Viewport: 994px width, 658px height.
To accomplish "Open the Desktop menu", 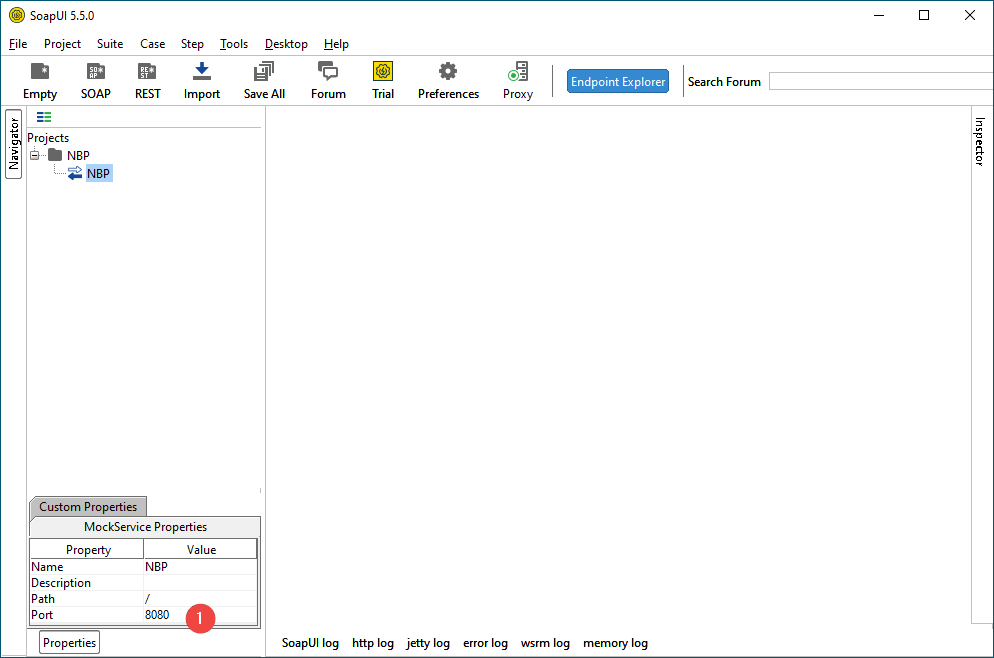I will pyautogui.click(x=286, y=44).
